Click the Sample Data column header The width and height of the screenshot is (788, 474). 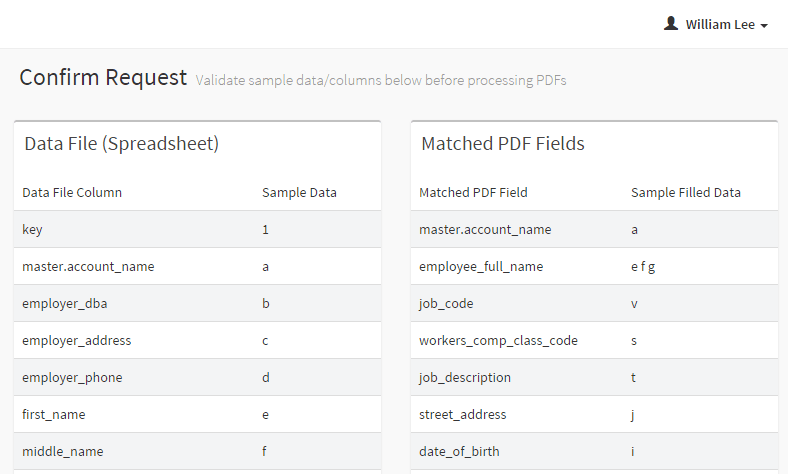tap(299, 193)
